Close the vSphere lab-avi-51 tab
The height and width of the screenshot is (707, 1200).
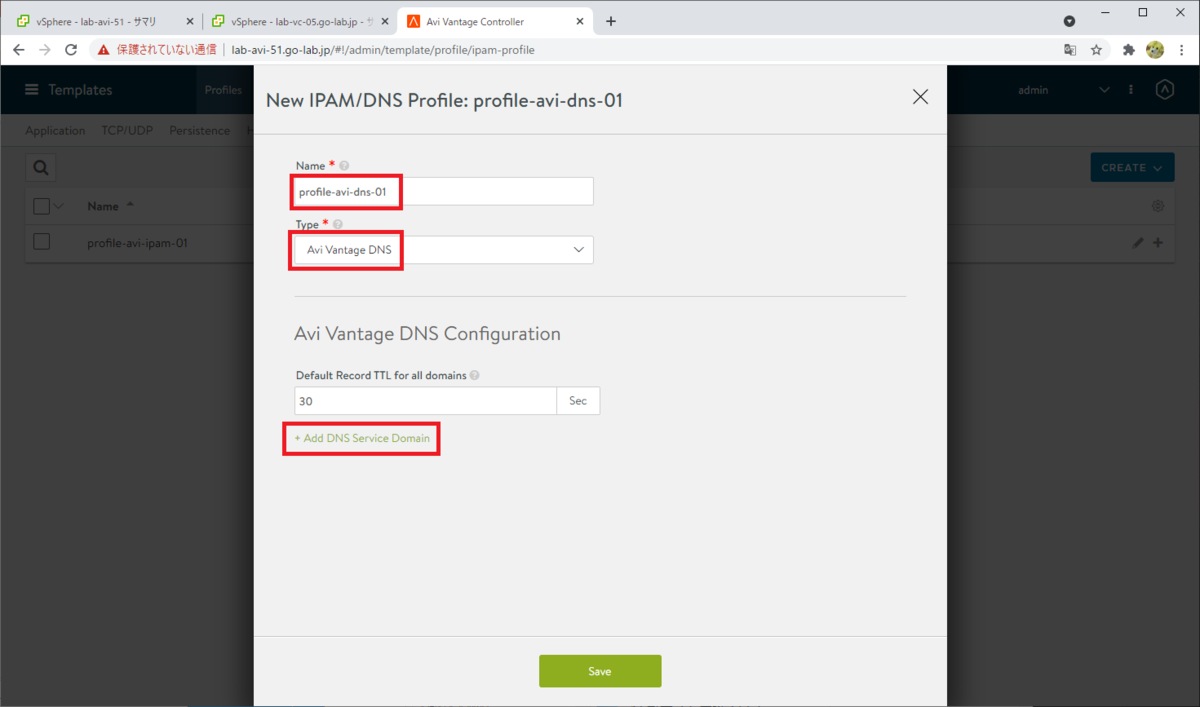pyautogui.click(x=188, y=21)
